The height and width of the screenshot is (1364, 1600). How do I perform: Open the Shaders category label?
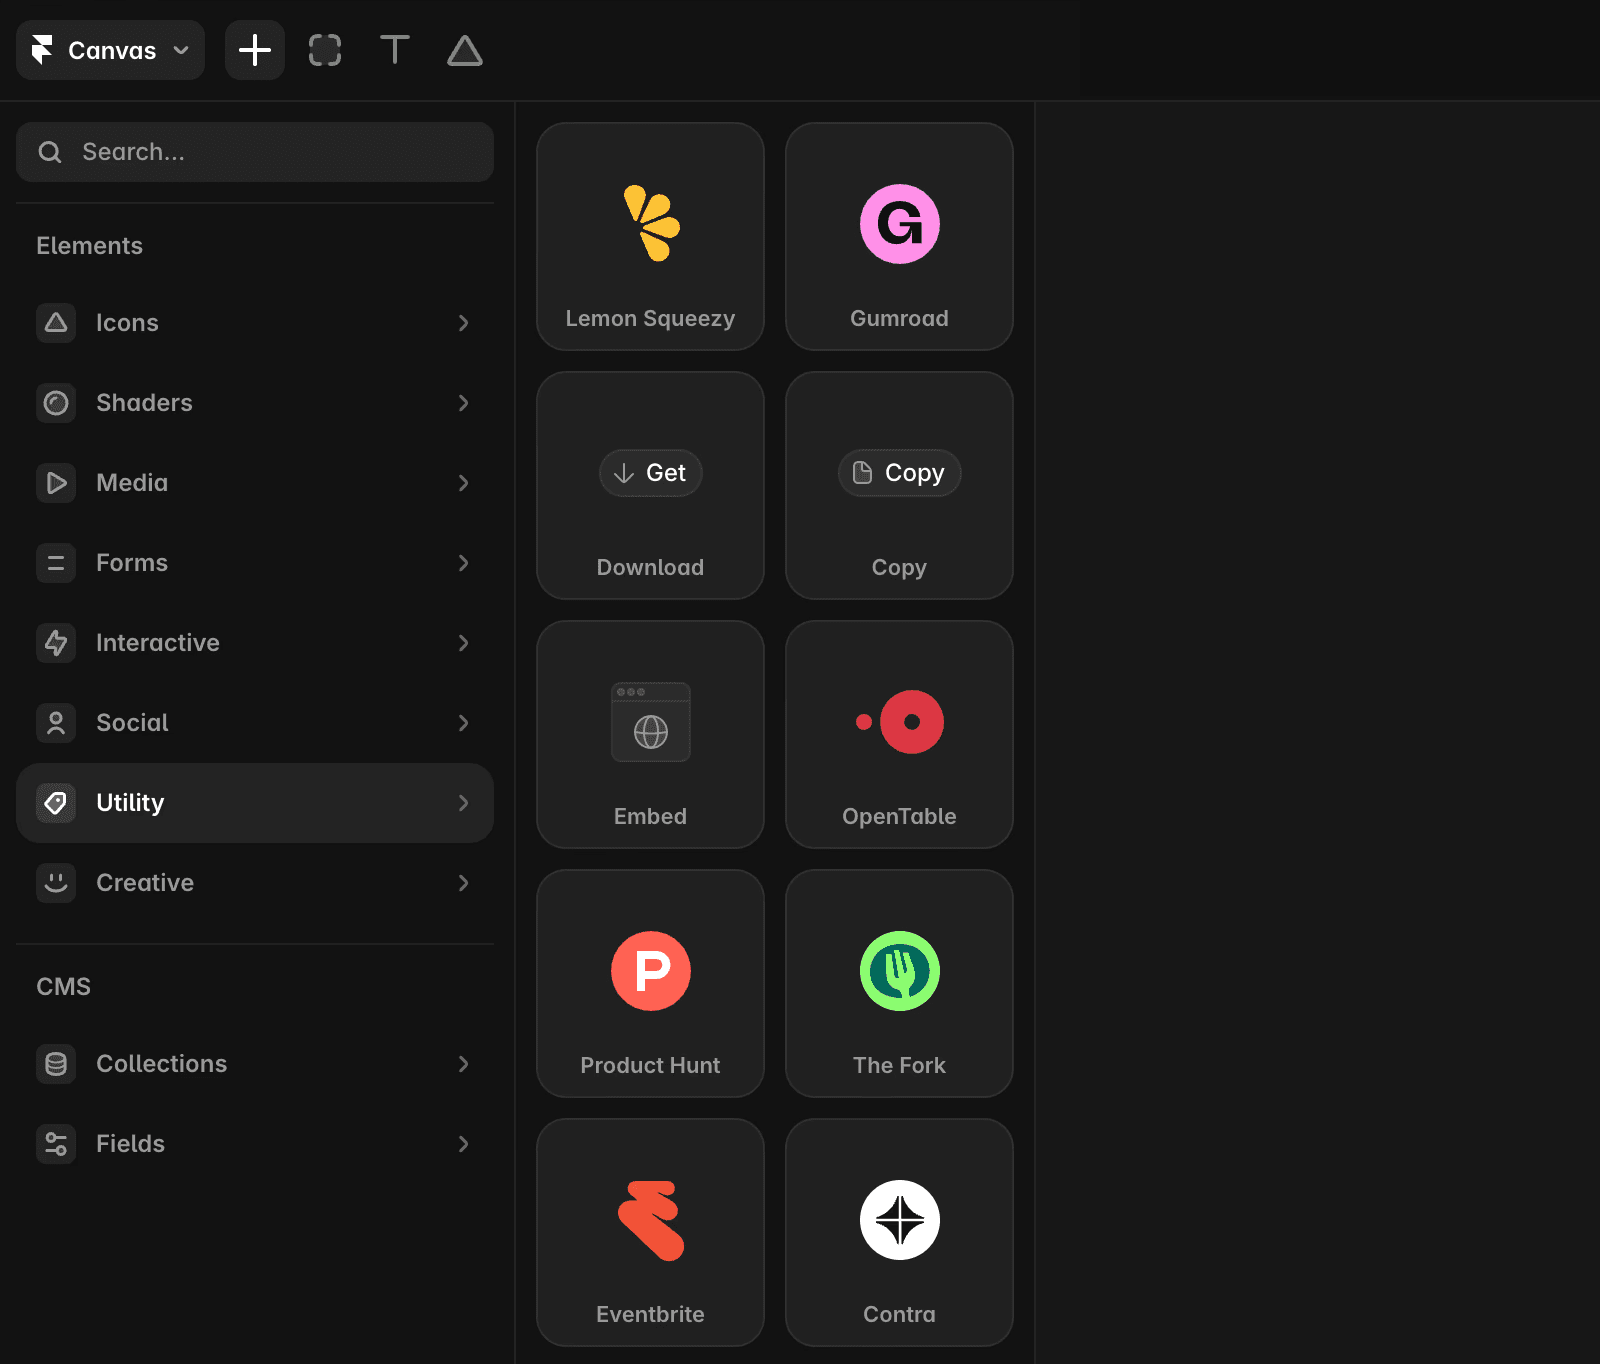[x=144, y=403]
